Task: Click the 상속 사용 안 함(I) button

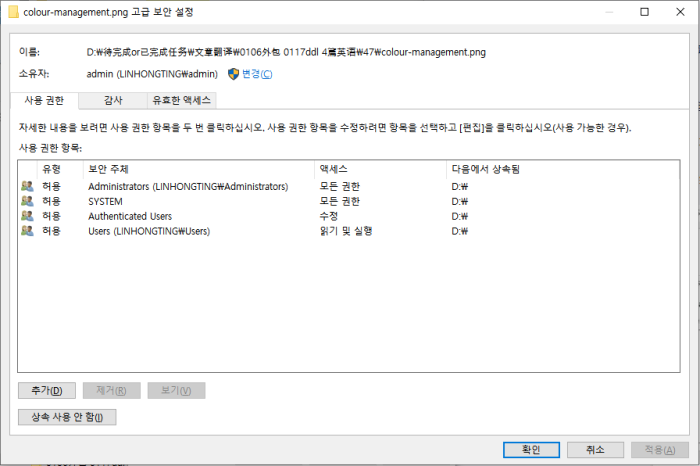Action: point(67,417)
